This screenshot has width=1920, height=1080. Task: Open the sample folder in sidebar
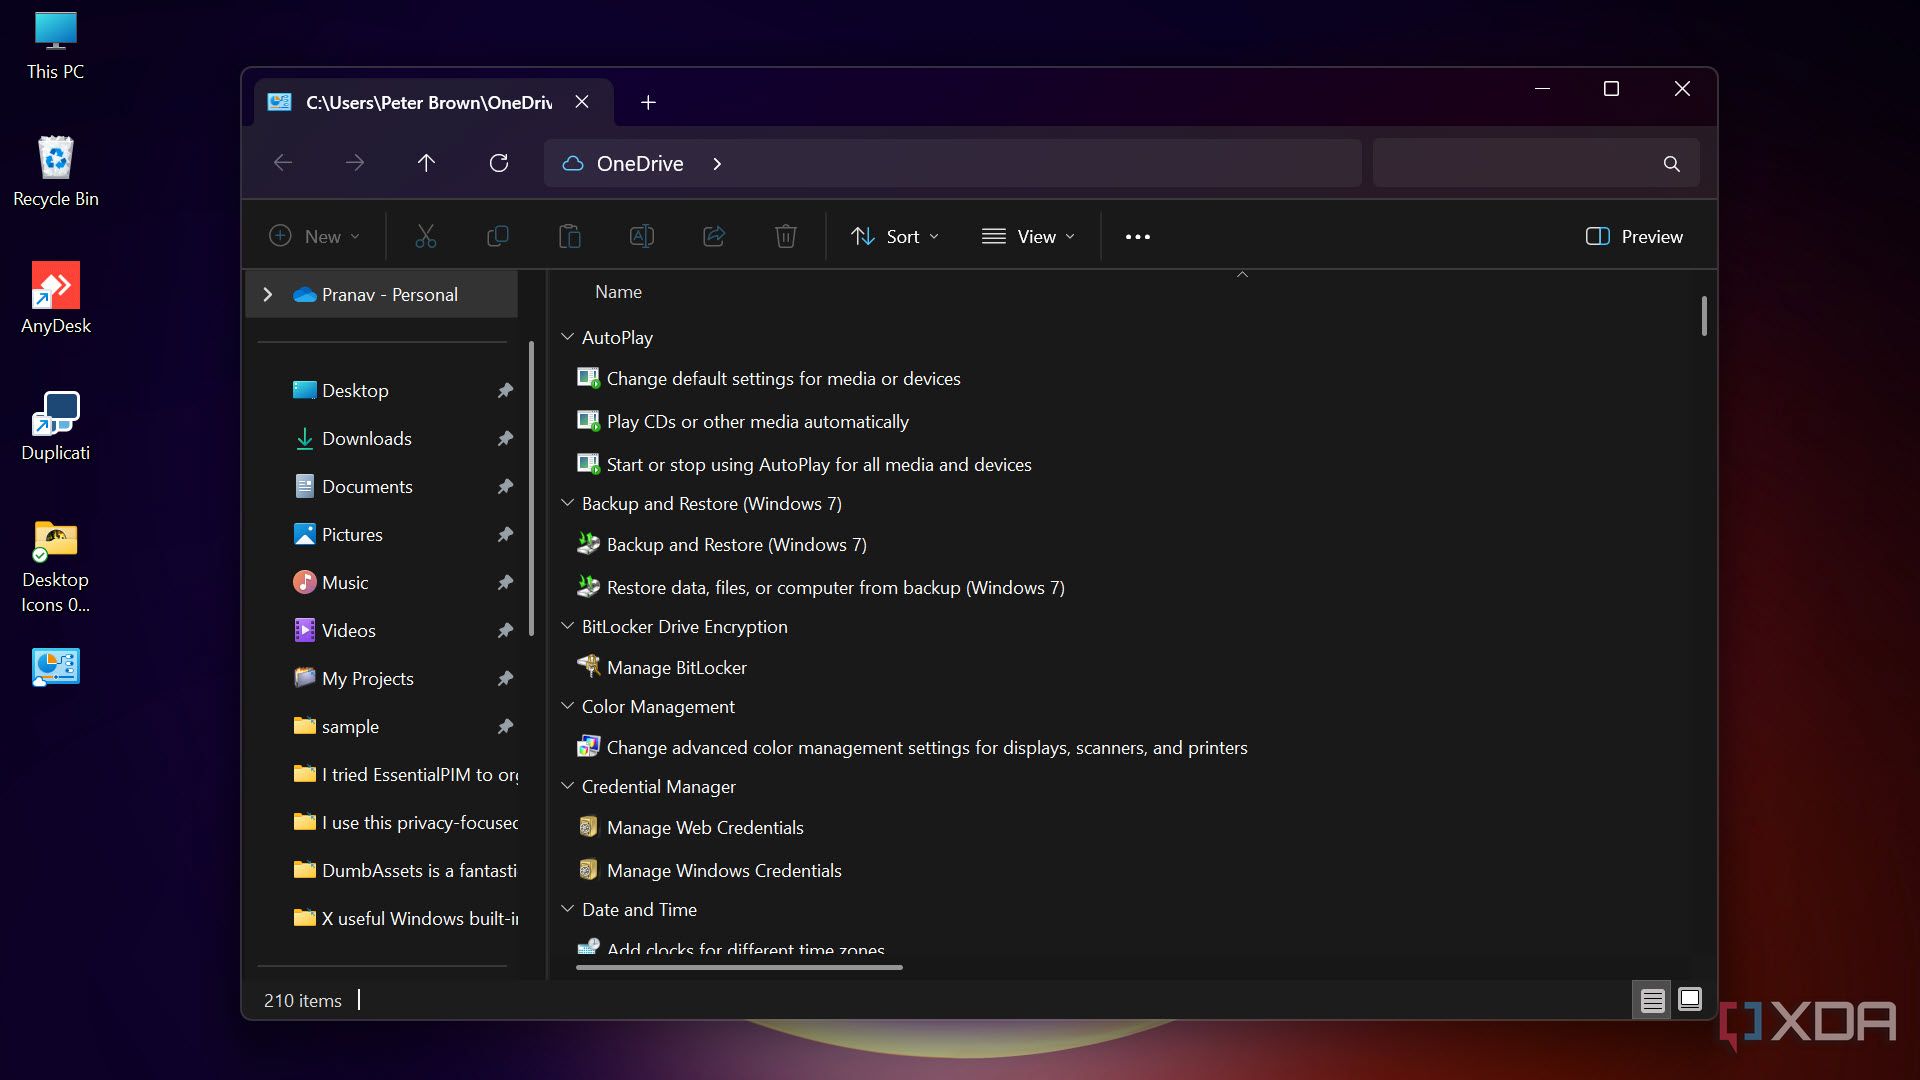coord(350,727)
